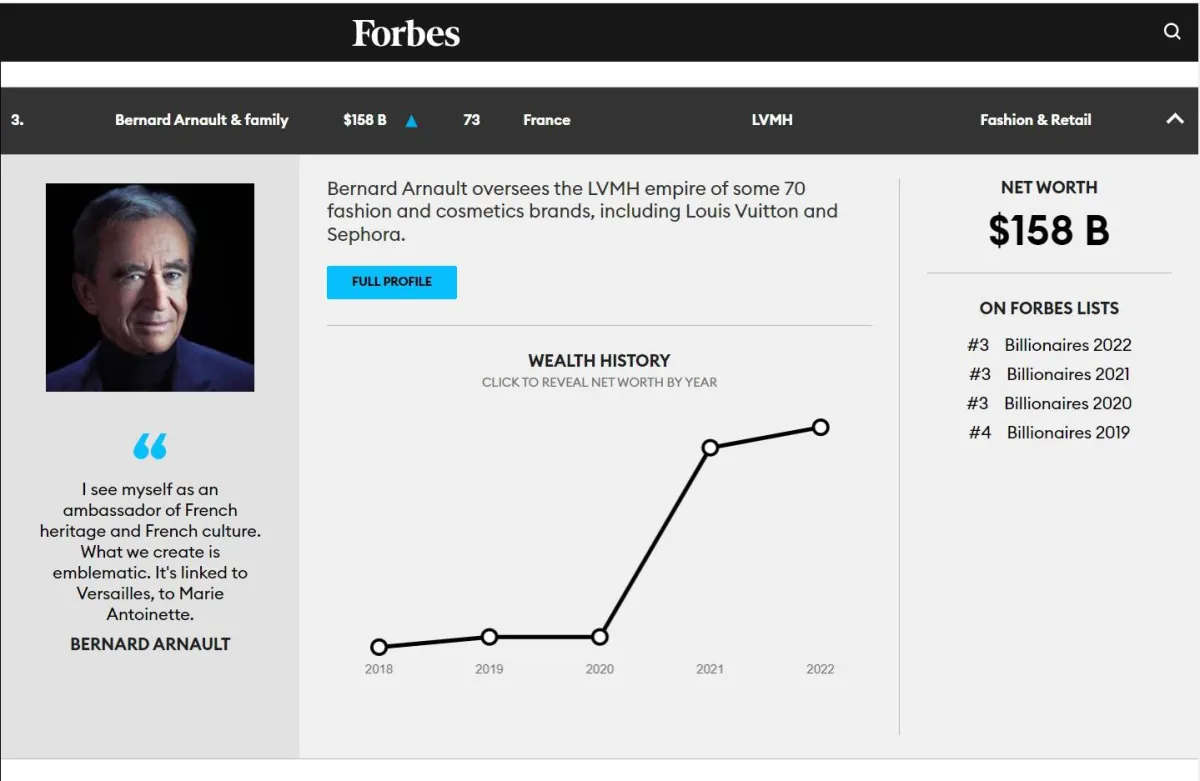This screenshot has width=1200, height=781.
Task: Click the blue quotation mark icon
Action: coord(150,446)
